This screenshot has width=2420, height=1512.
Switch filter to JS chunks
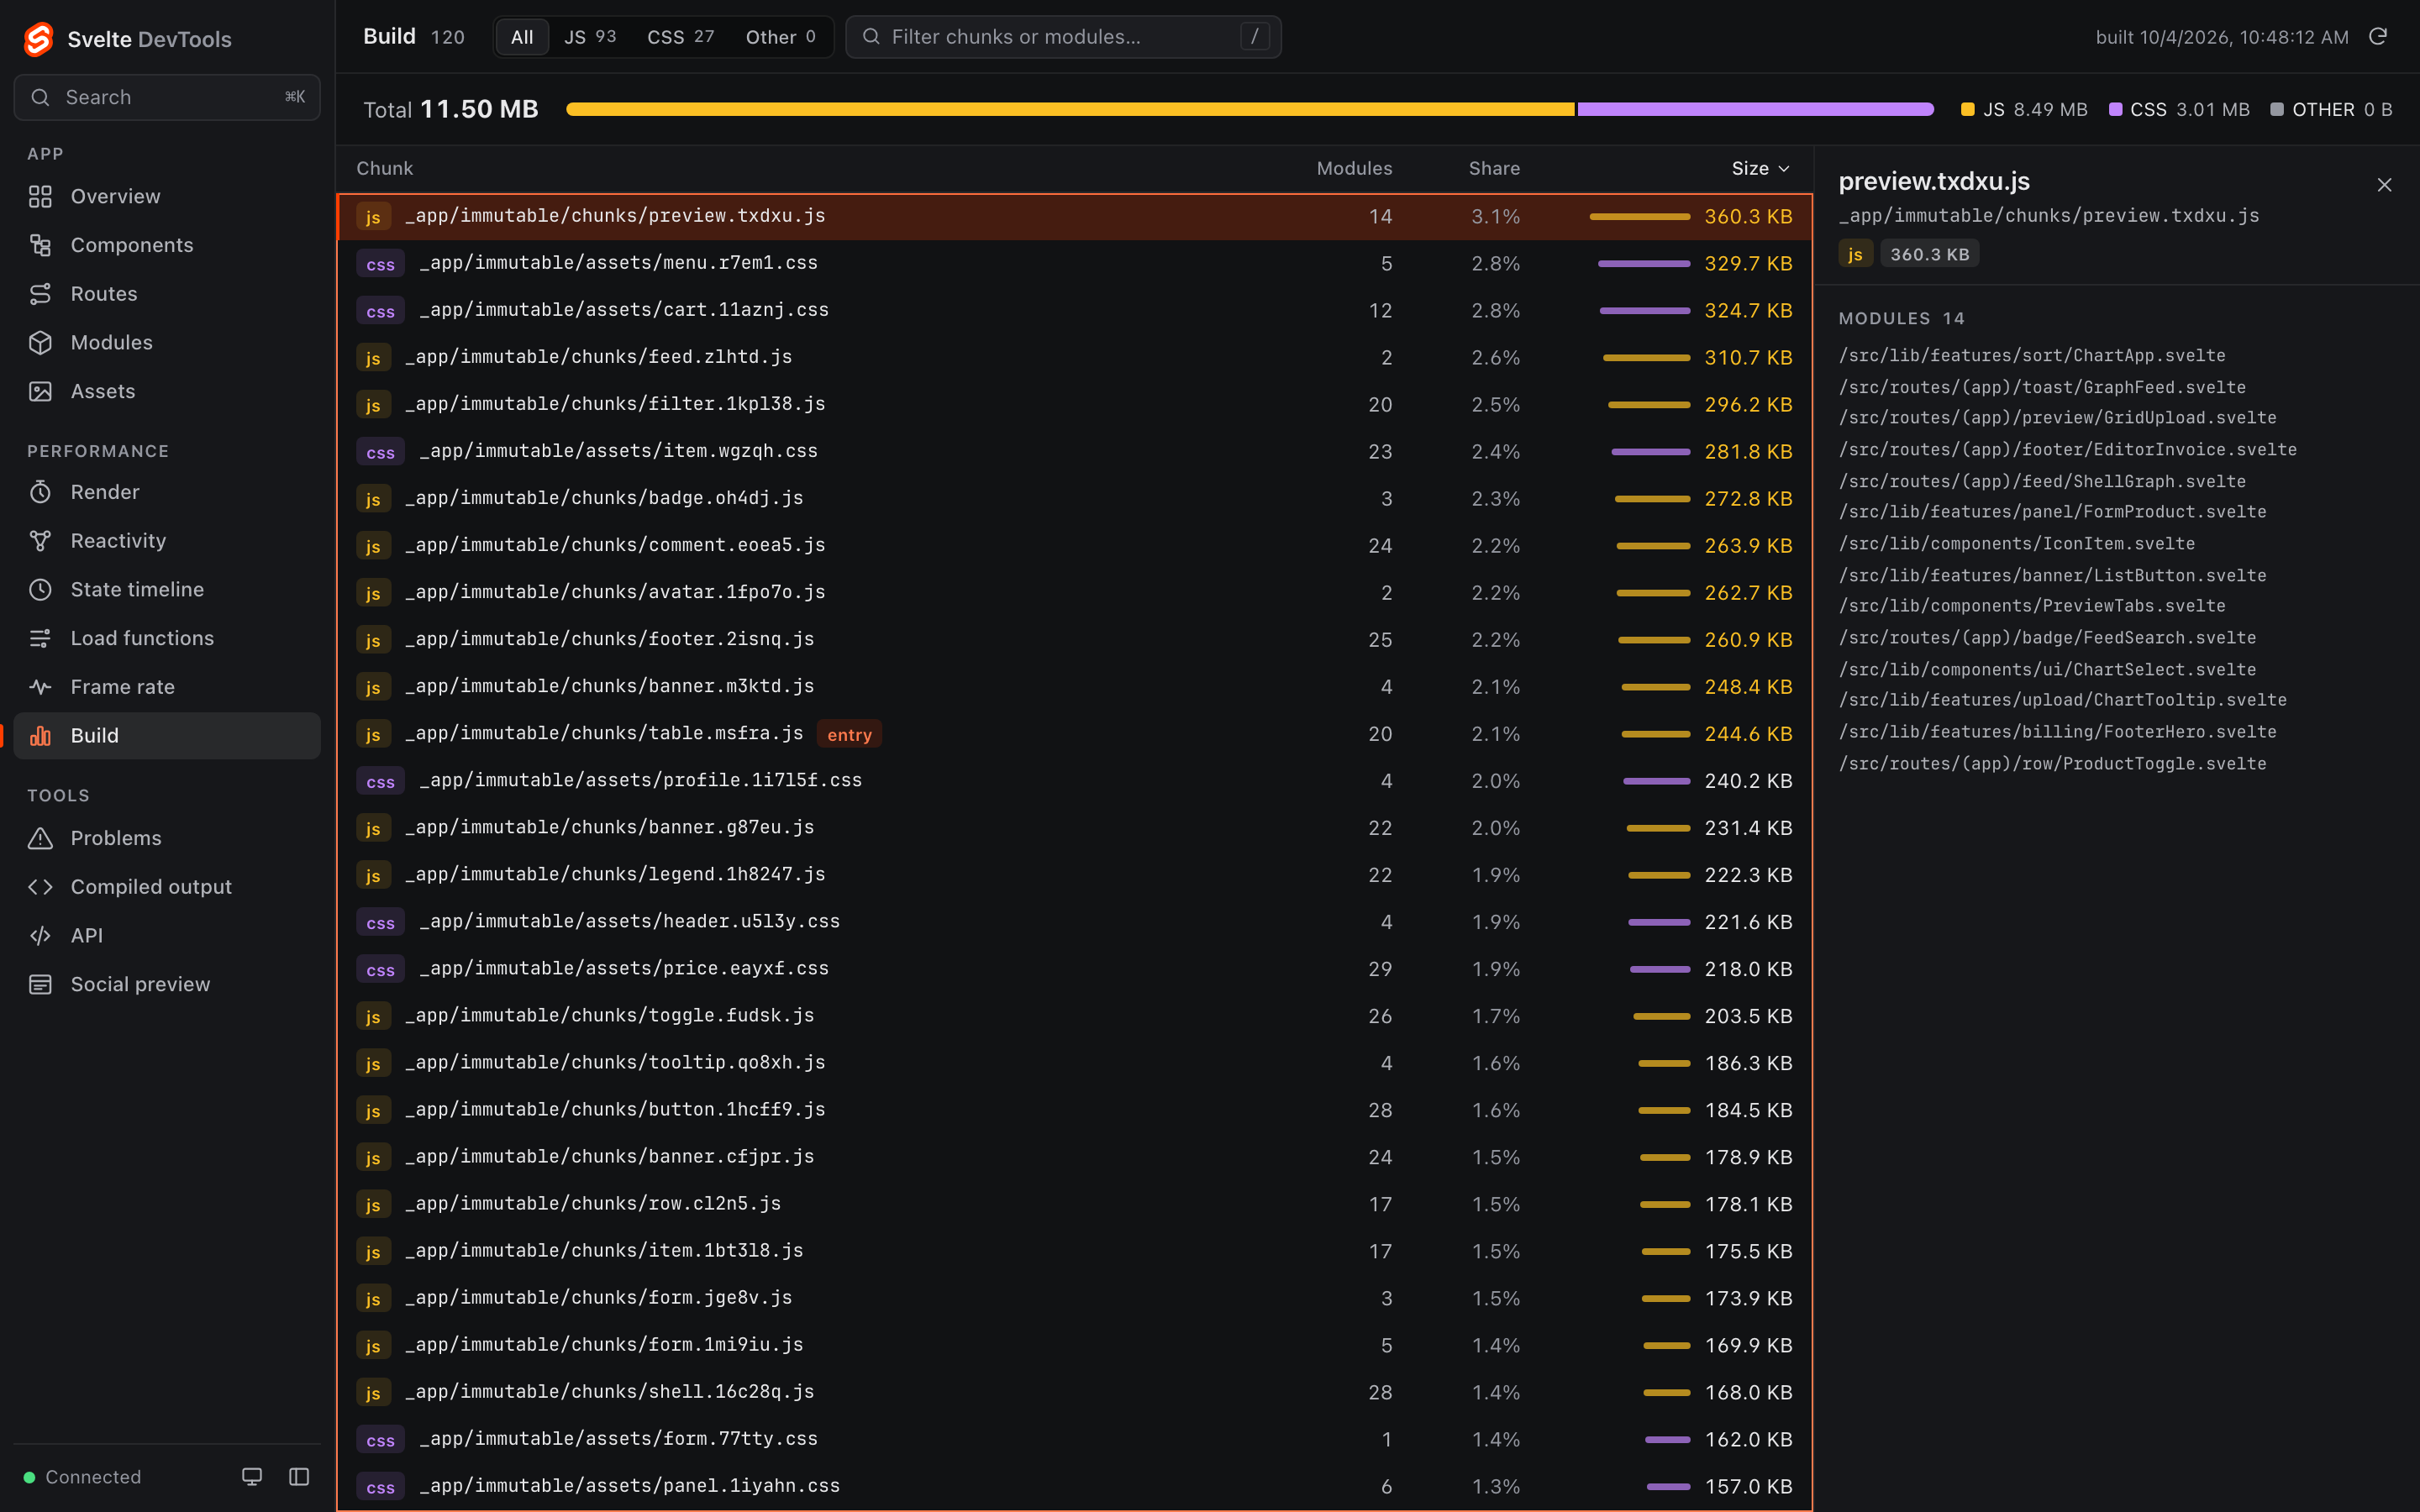(590, 37)
